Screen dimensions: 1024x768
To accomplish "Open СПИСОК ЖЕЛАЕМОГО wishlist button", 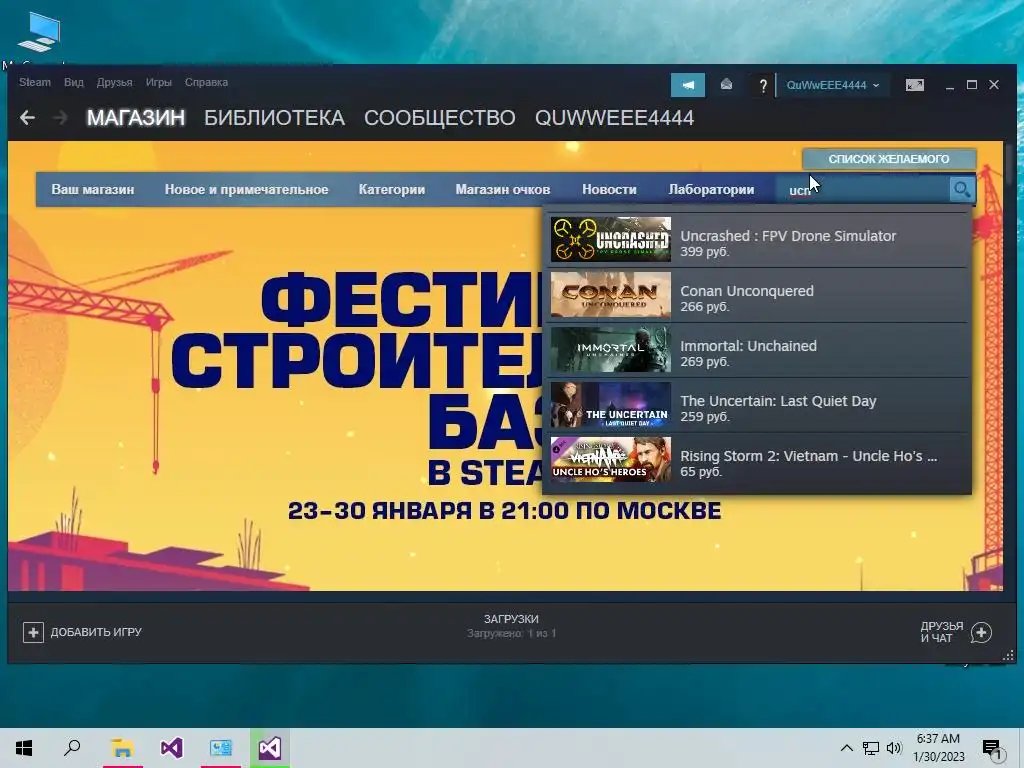I will 889,159.
